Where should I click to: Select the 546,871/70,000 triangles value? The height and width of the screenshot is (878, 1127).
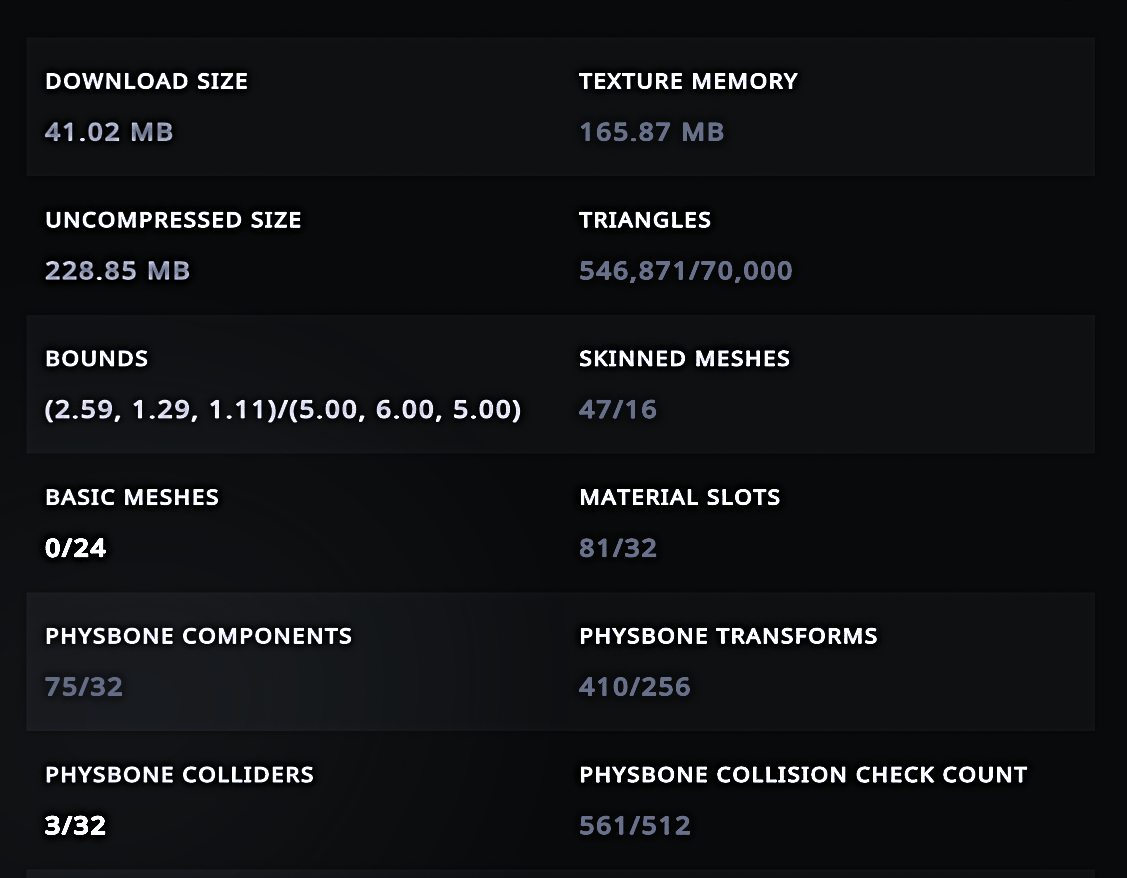coord(685,271)
